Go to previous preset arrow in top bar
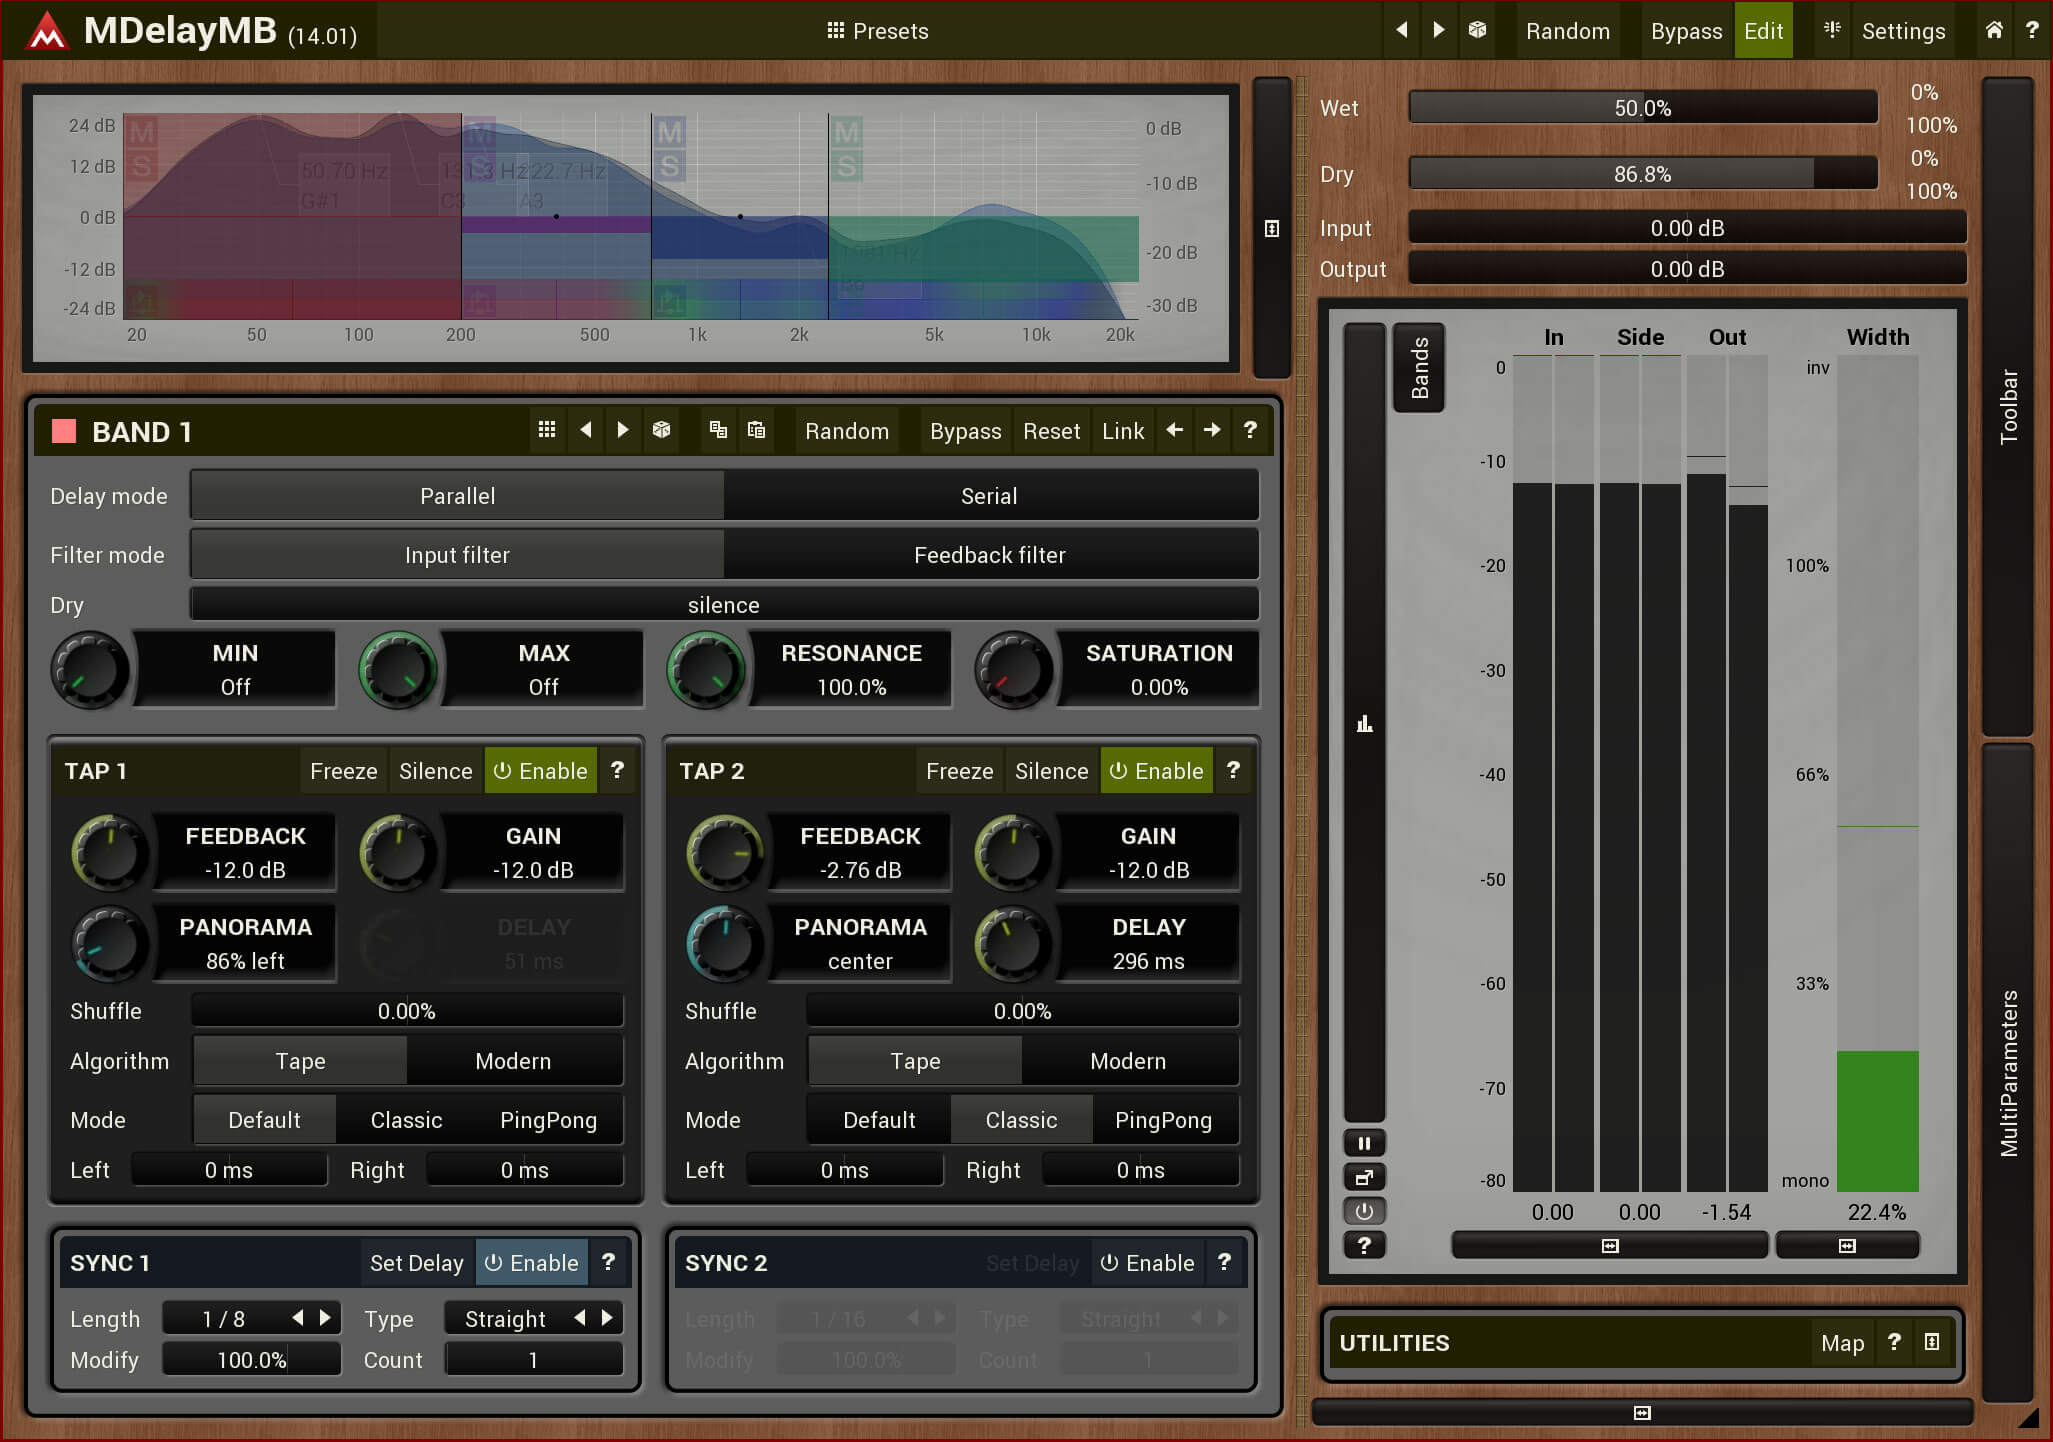The width and height of the screenshot is (2053, 1442). click(x=1402, y=30)
